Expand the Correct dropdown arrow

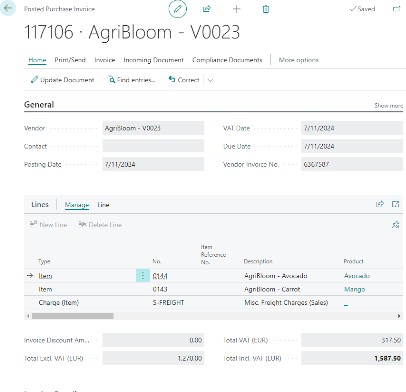point(210,80)
